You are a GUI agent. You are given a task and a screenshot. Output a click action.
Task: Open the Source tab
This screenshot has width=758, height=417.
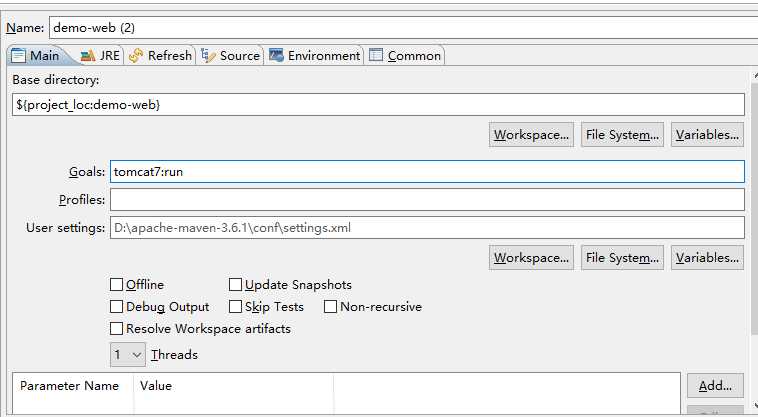(231, 56)
